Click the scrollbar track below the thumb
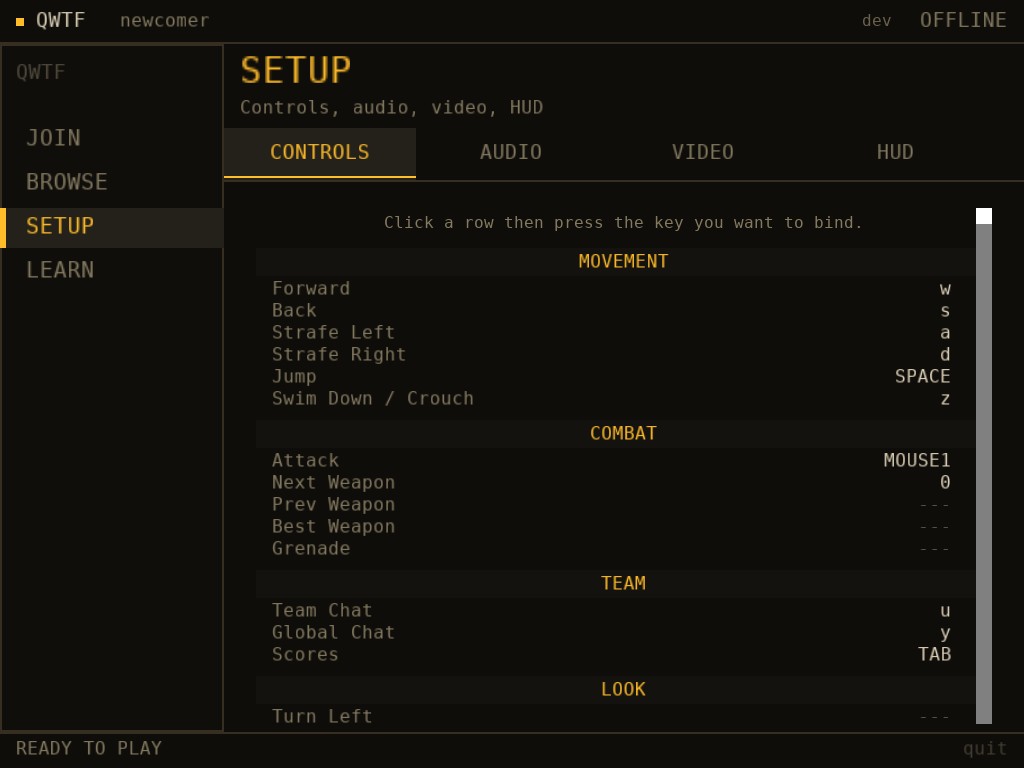1024x768 pixels. [984, 474]
